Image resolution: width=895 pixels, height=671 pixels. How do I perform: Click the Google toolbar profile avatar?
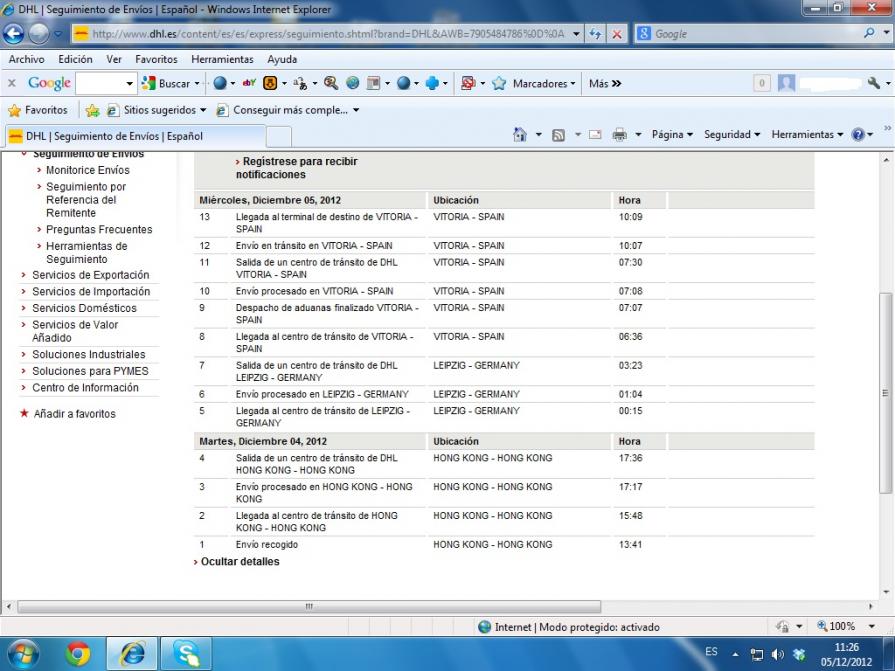tap(786, 83)
